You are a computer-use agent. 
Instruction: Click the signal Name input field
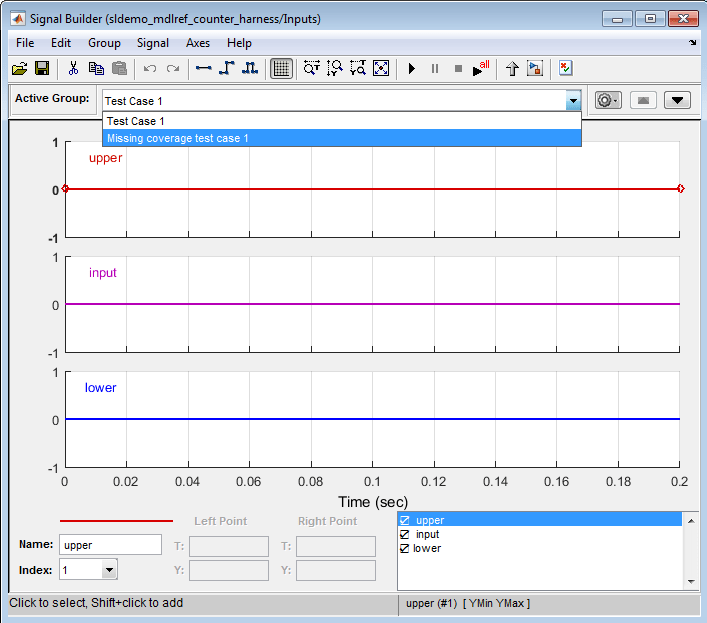point(110,545)
